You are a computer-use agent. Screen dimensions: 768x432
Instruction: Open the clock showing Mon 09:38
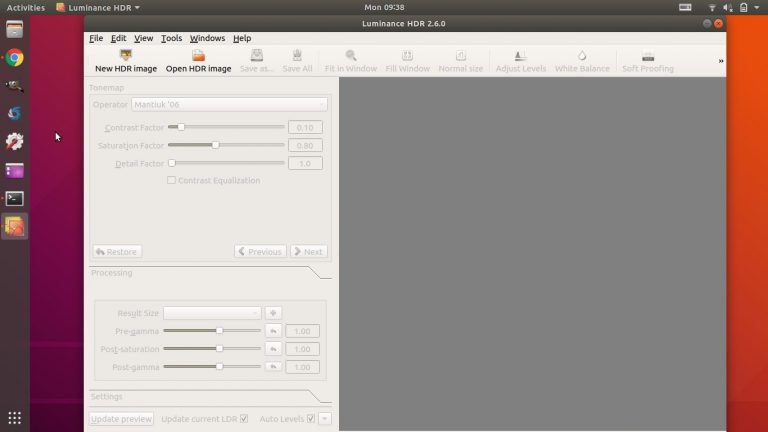click(384, 7)
